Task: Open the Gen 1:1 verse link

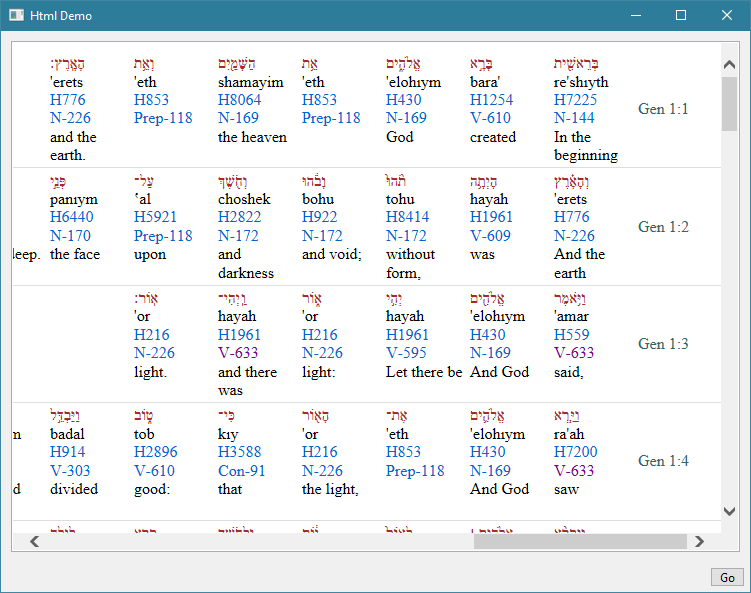Action: point(663,109)
